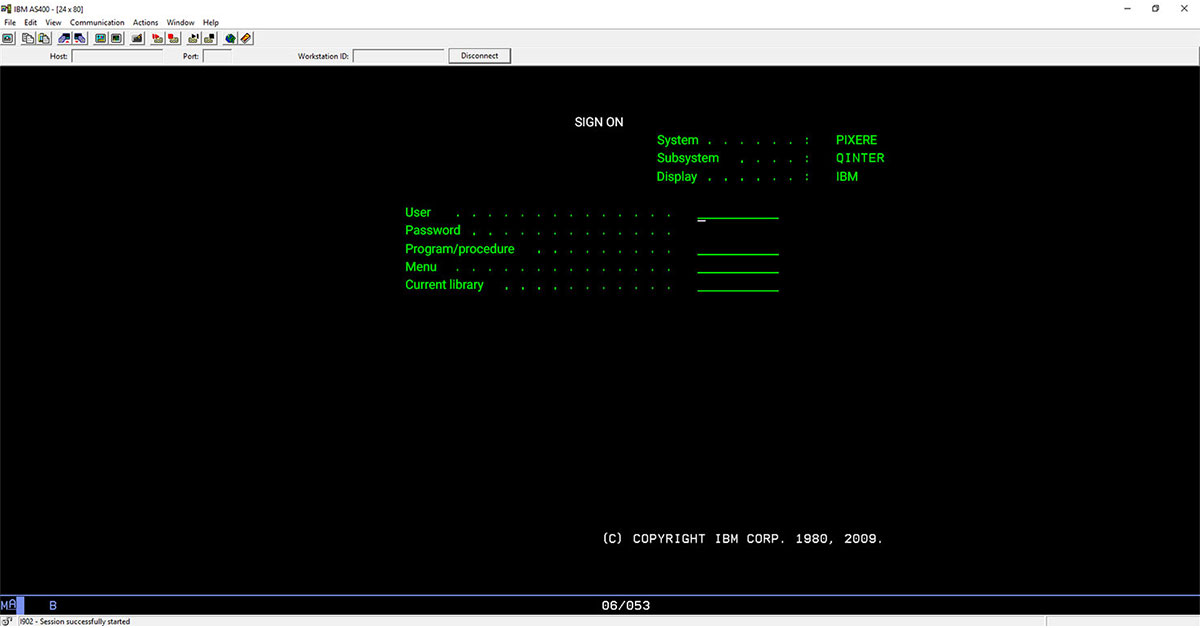Screen dimensions: 1200x628
Task: Click the Help Index toolbar icon
Action: coord(246,38)
